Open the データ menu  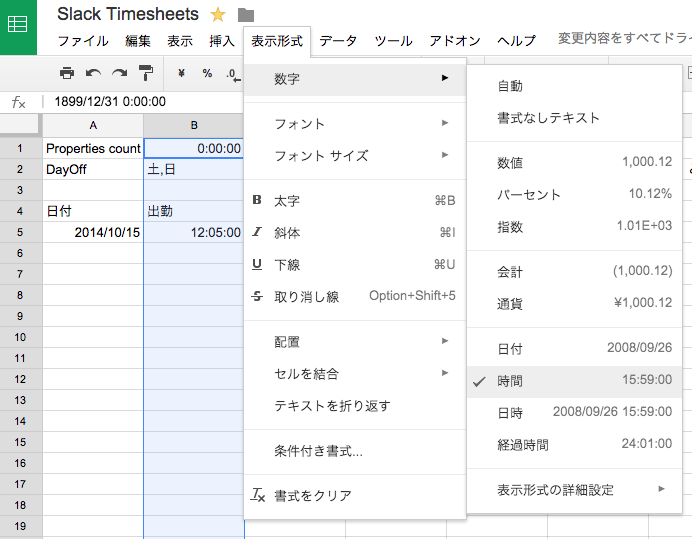[338, 41]
